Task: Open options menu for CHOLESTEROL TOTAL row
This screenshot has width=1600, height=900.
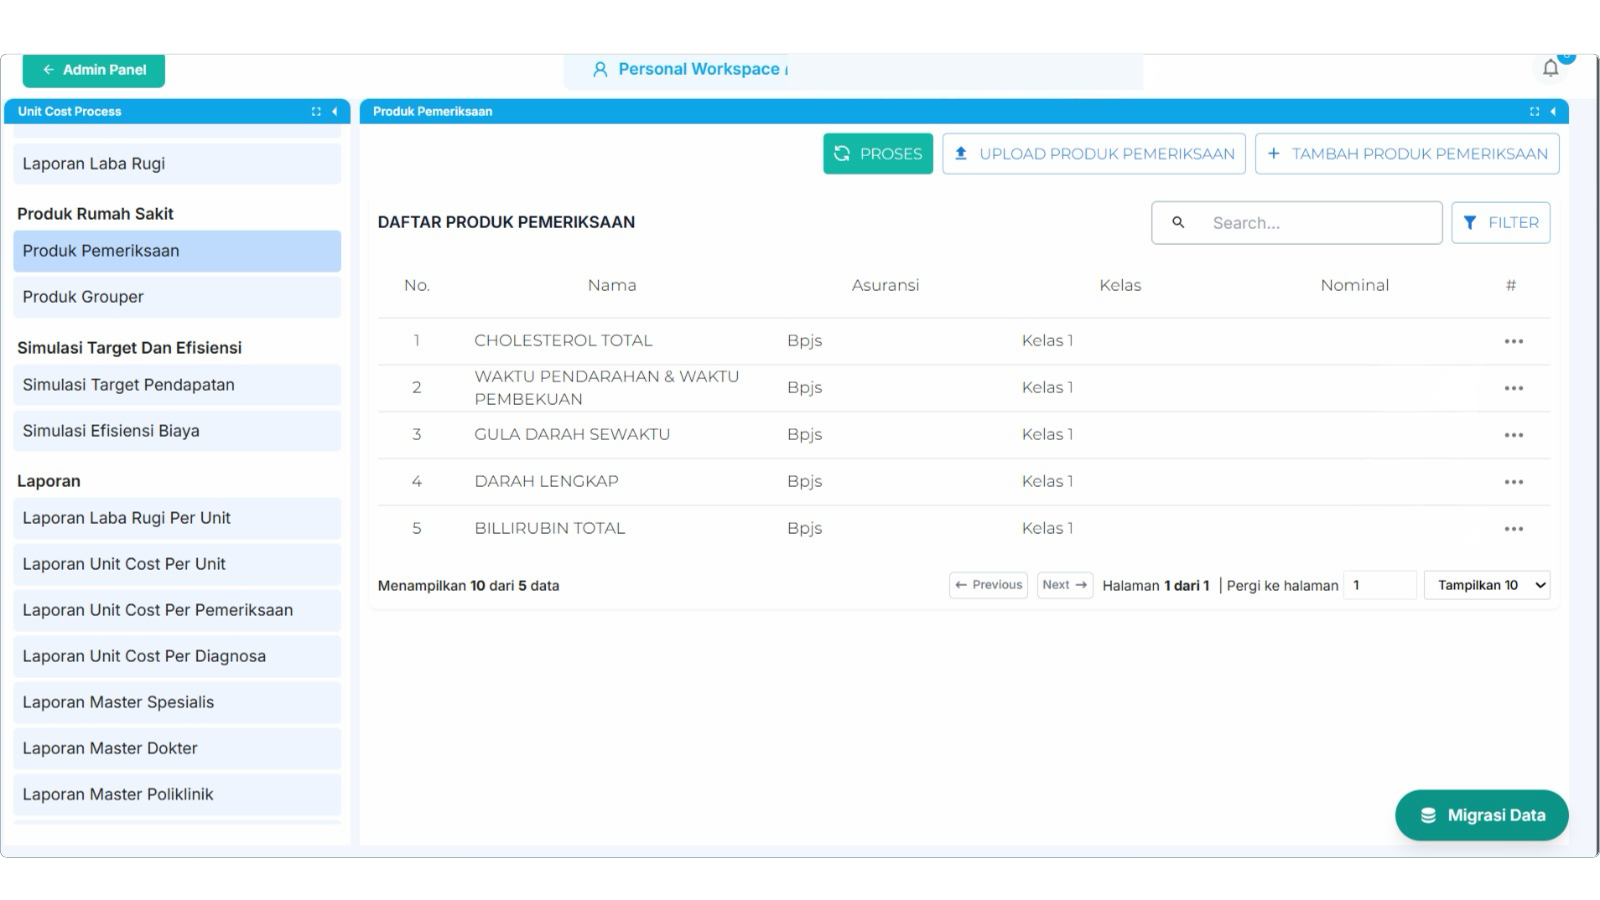Action: pos(1513,342)
